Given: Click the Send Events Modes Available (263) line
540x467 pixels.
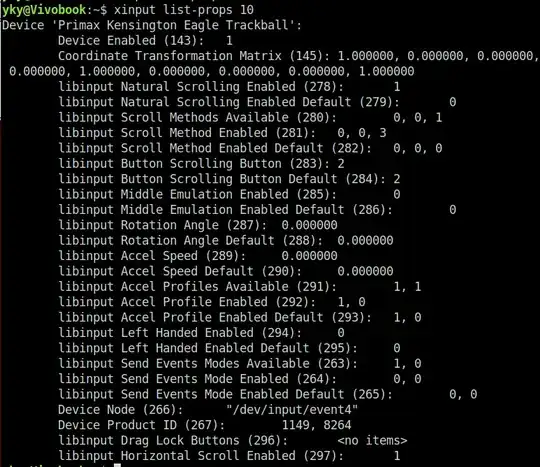Looking at the screenshot, I should (x=240, y=364).
